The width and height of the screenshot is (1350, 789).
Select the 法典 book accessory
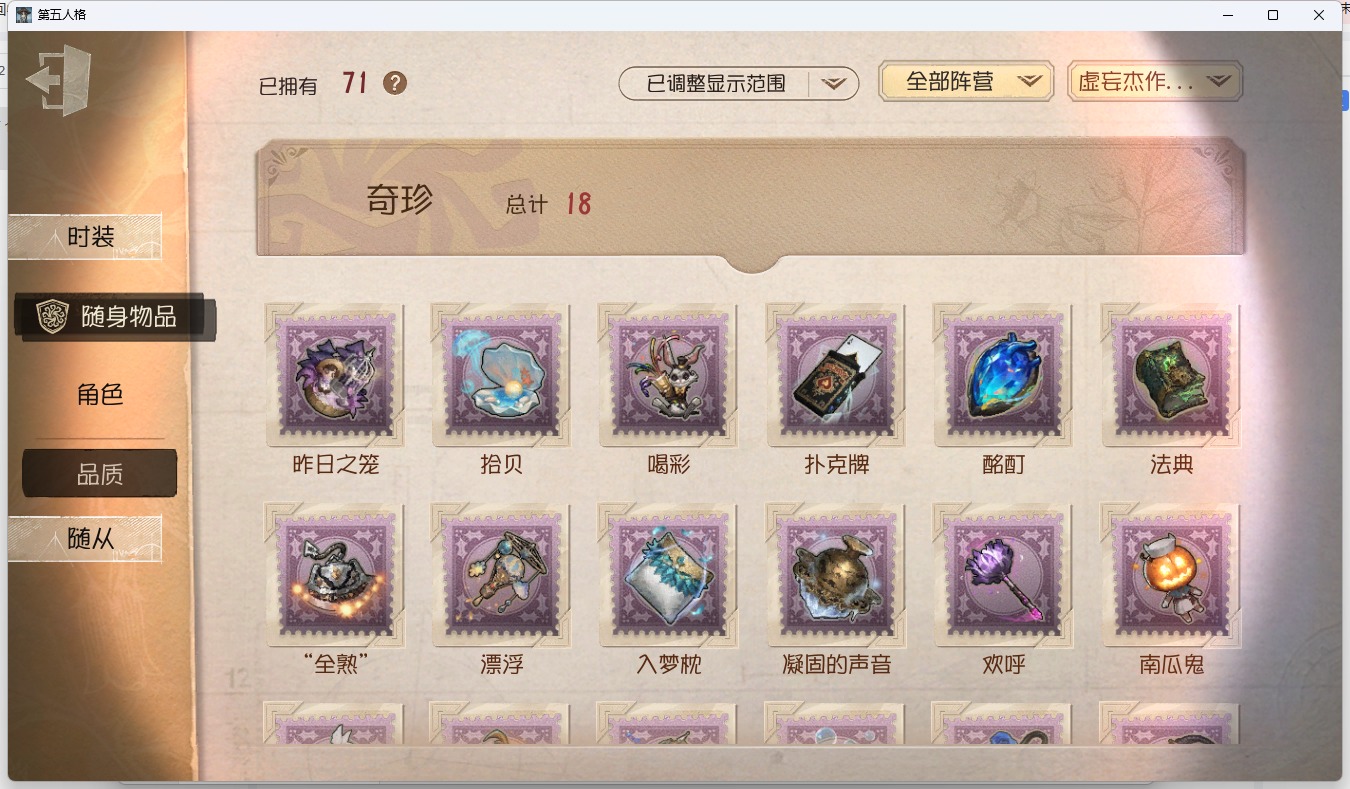1171,375
